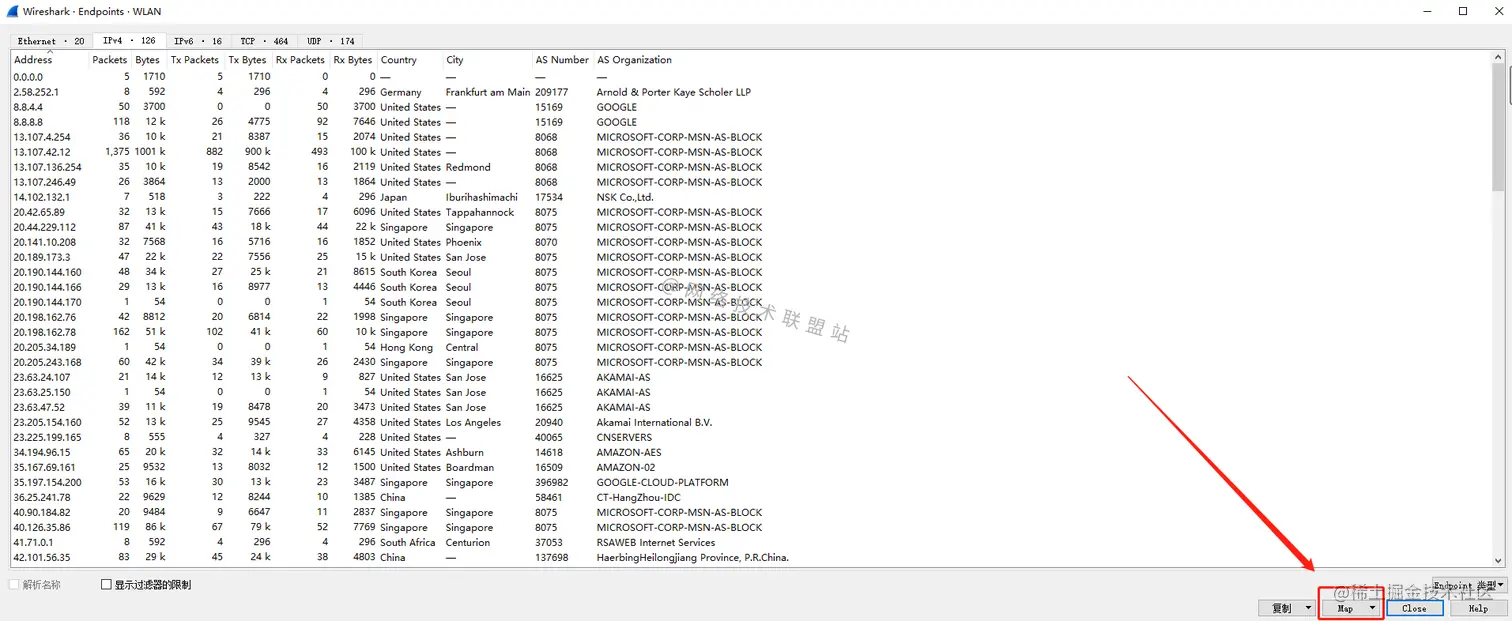
Task: Click the Wireshark fin icon in title bar
Action: 12,11
